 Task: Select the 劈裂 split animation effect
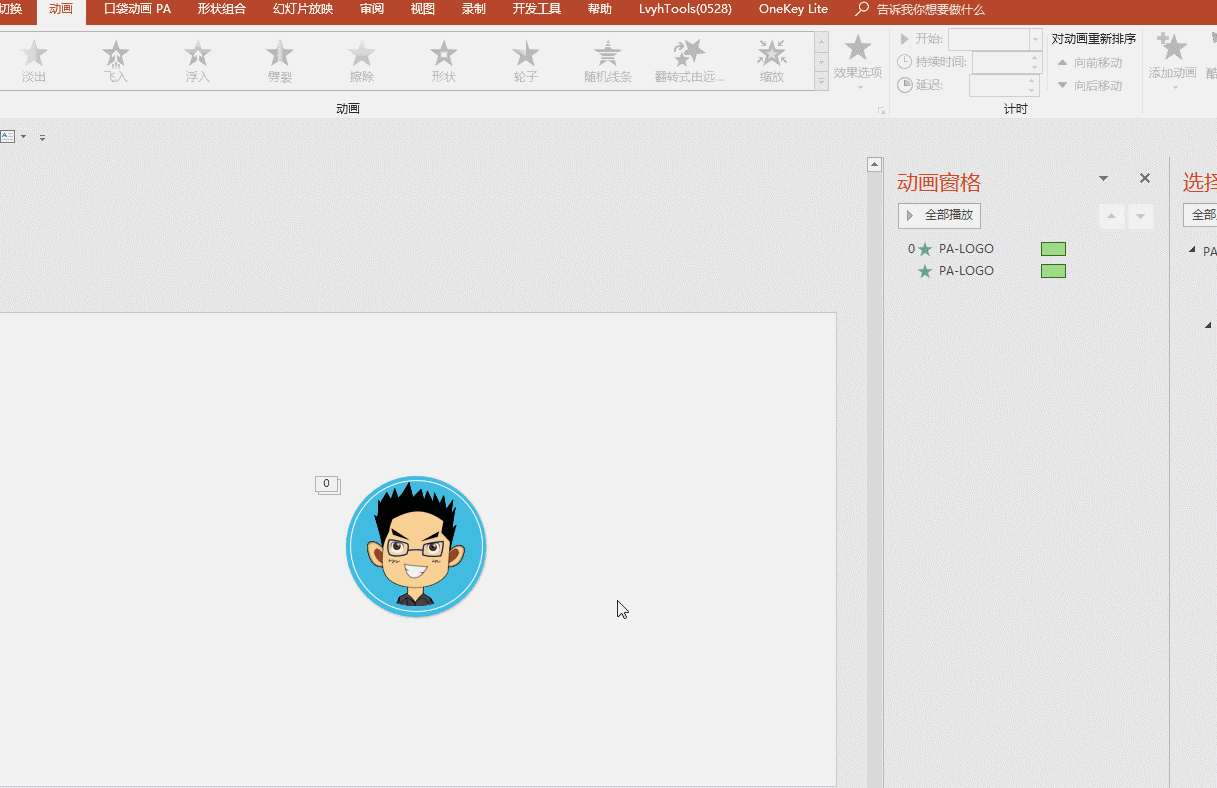pyautogui.click(x=280, y=61)
